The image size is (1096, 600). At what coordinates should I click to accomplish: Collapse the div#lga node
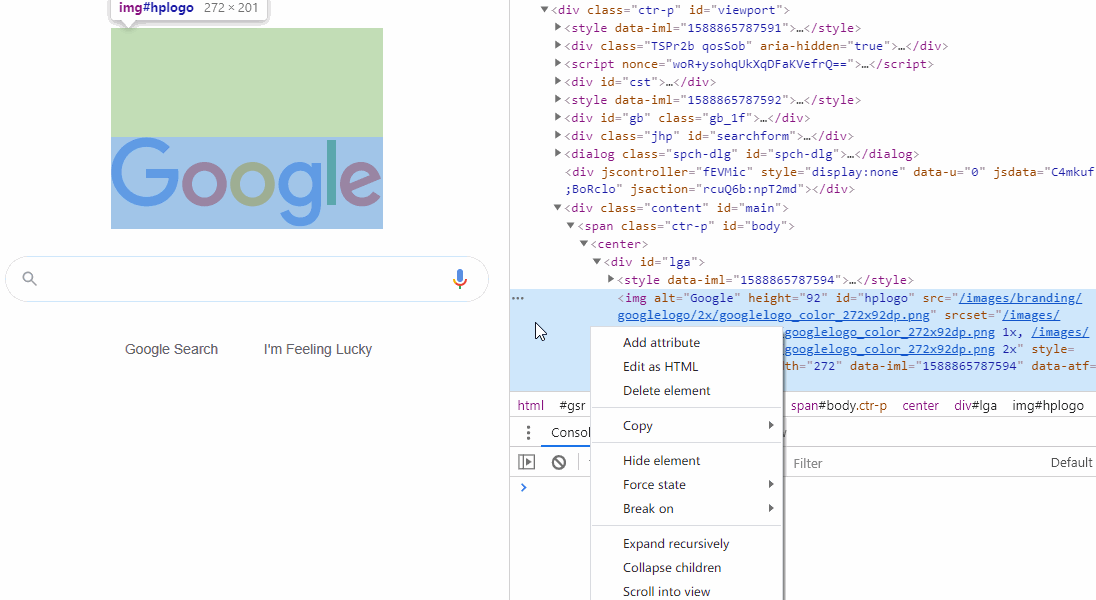pos(597,262)
